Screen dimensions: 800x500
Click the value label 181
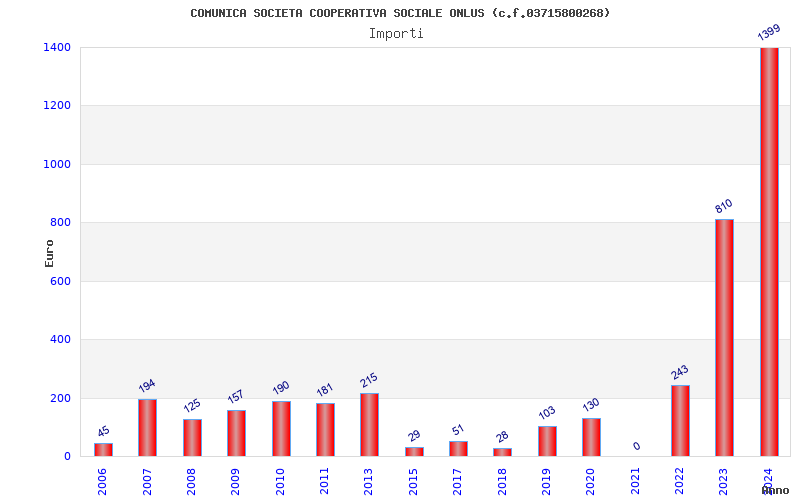[x=324, y=390]
